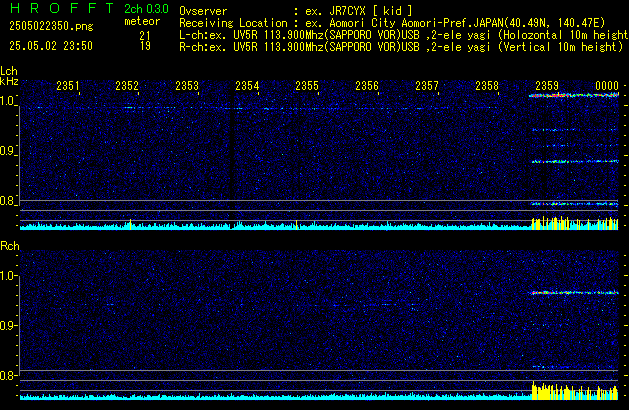This screenshot has height=410, width=629.
Task: Click the Rch 0.9 kHz axis label
Action: tap(8, 326)
